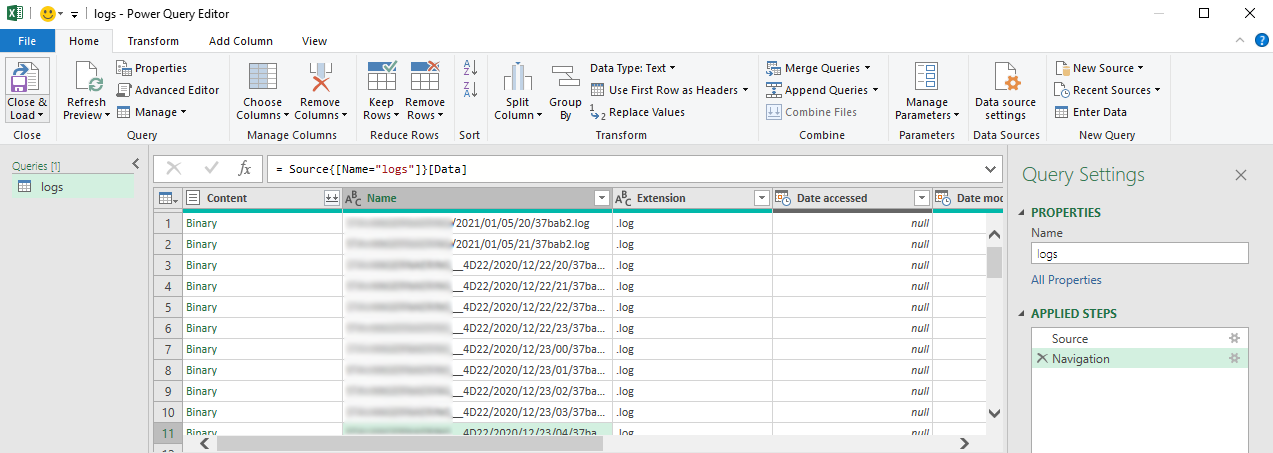
Task: Open the Manage query dropdown
Action: pos(152,112)
